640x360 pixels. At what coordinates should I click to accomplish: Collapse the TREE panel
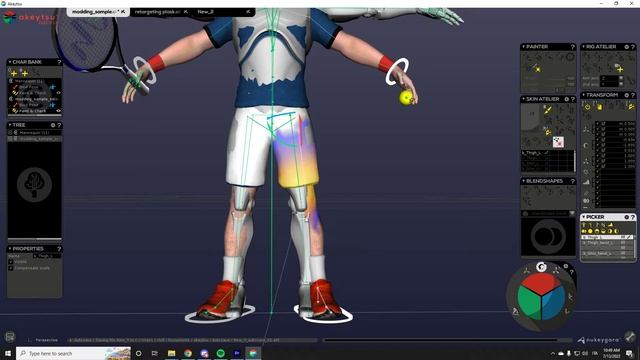(x=10, y=125)
